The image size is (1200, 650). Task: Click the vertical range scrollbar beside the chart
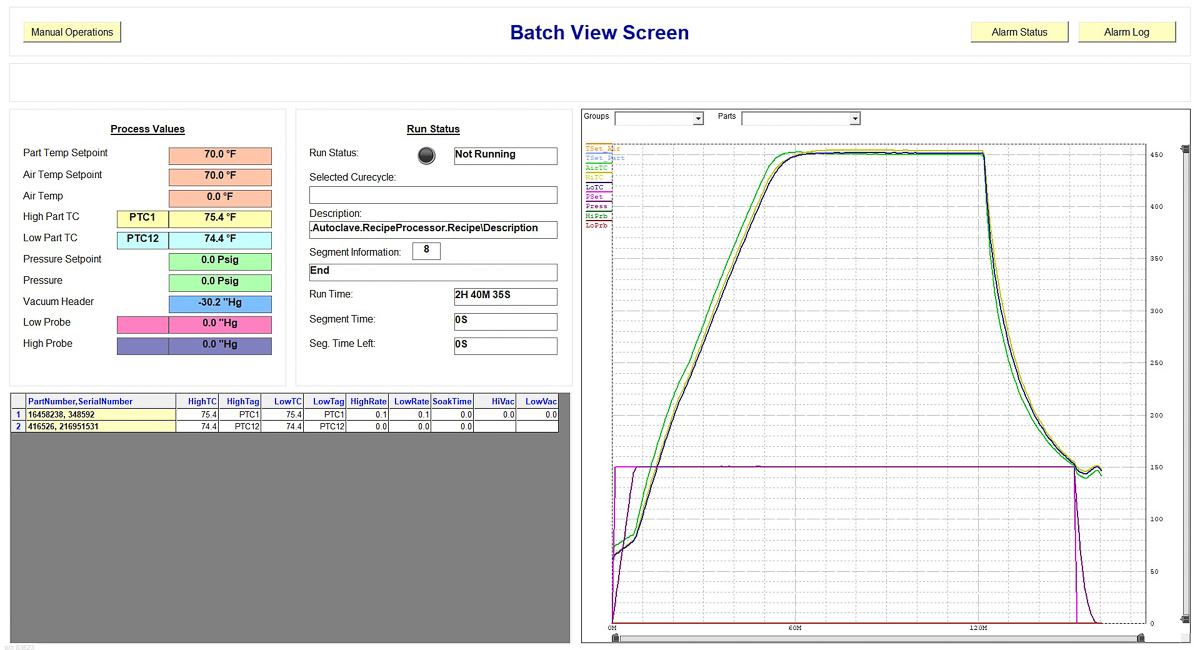pos(1186,384)
